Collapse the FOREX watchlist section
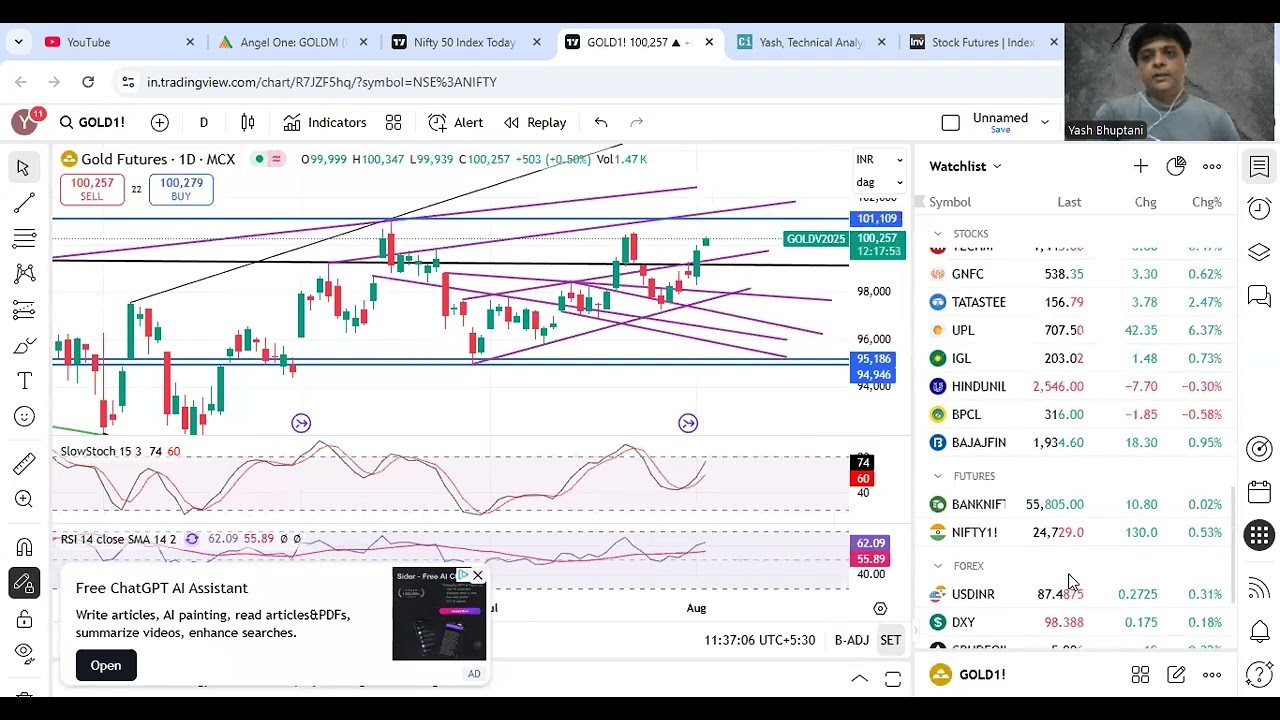The image size is (1280, 720). pyautogui.click(x=937, y=566)
